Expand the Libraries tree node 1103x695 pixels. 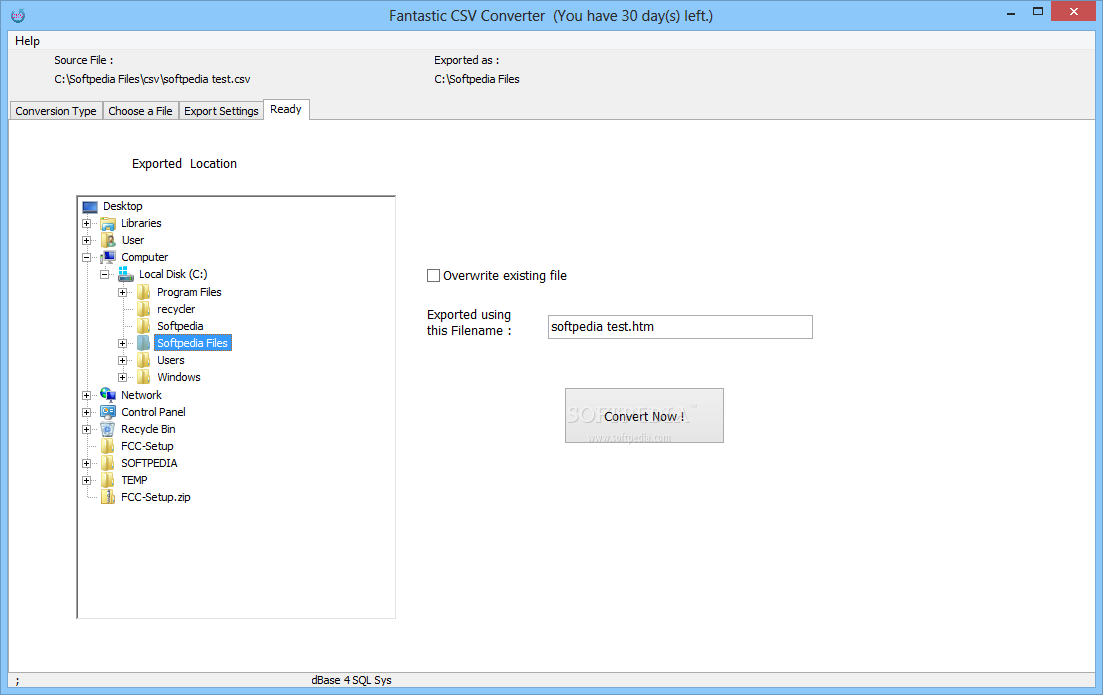tap(87, 224)
